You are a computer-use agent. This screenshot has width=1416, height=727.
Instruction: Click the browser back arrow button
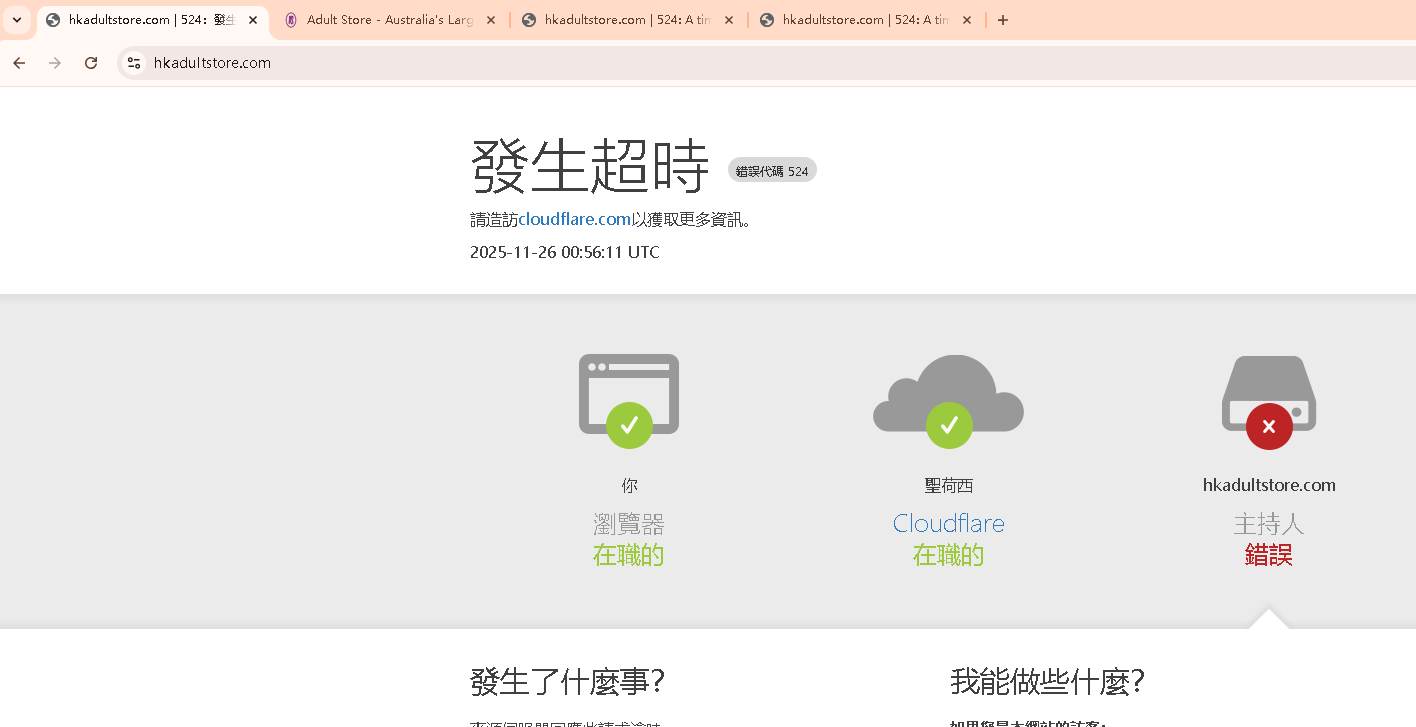[19, 63]
